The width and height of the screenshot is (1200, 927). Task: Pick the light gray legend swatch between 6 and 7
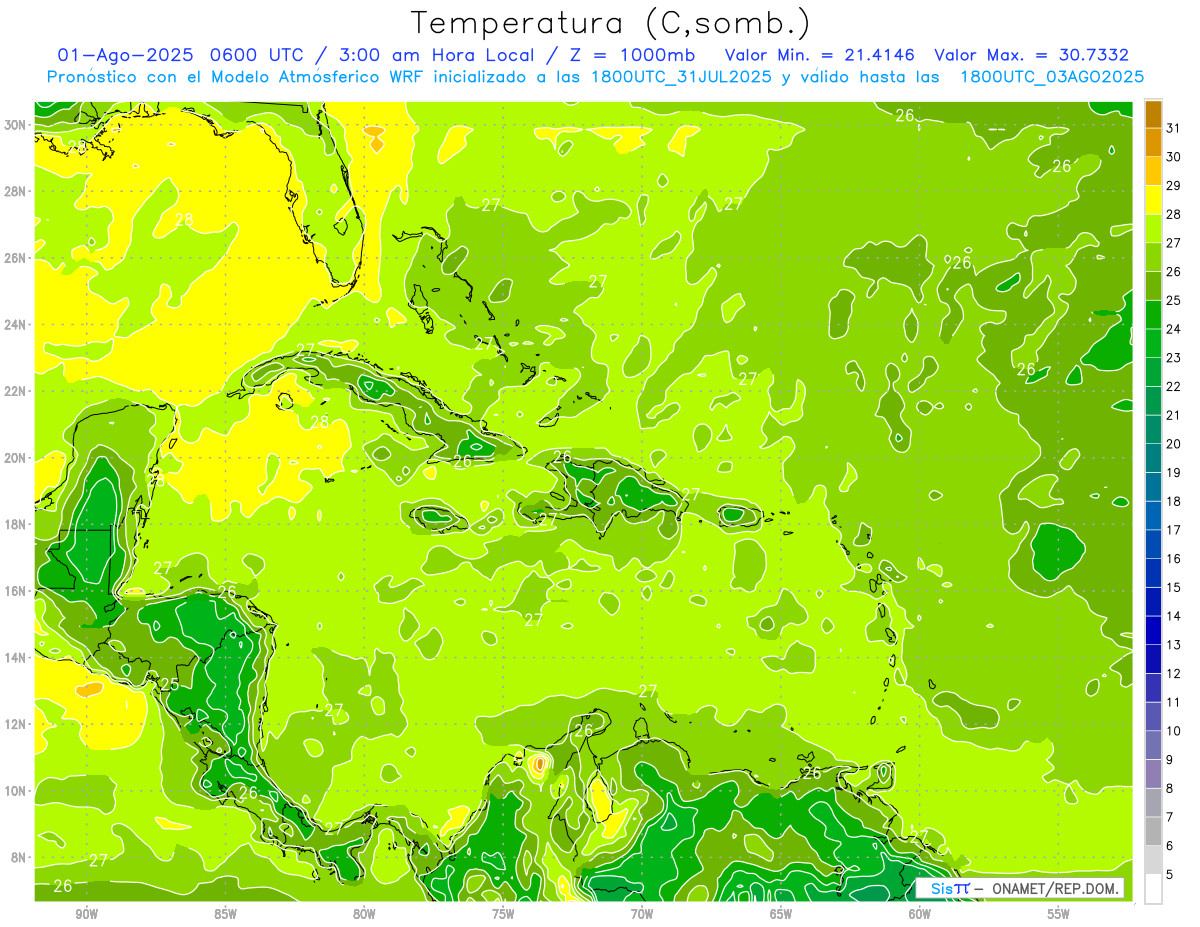point(1153,831)
